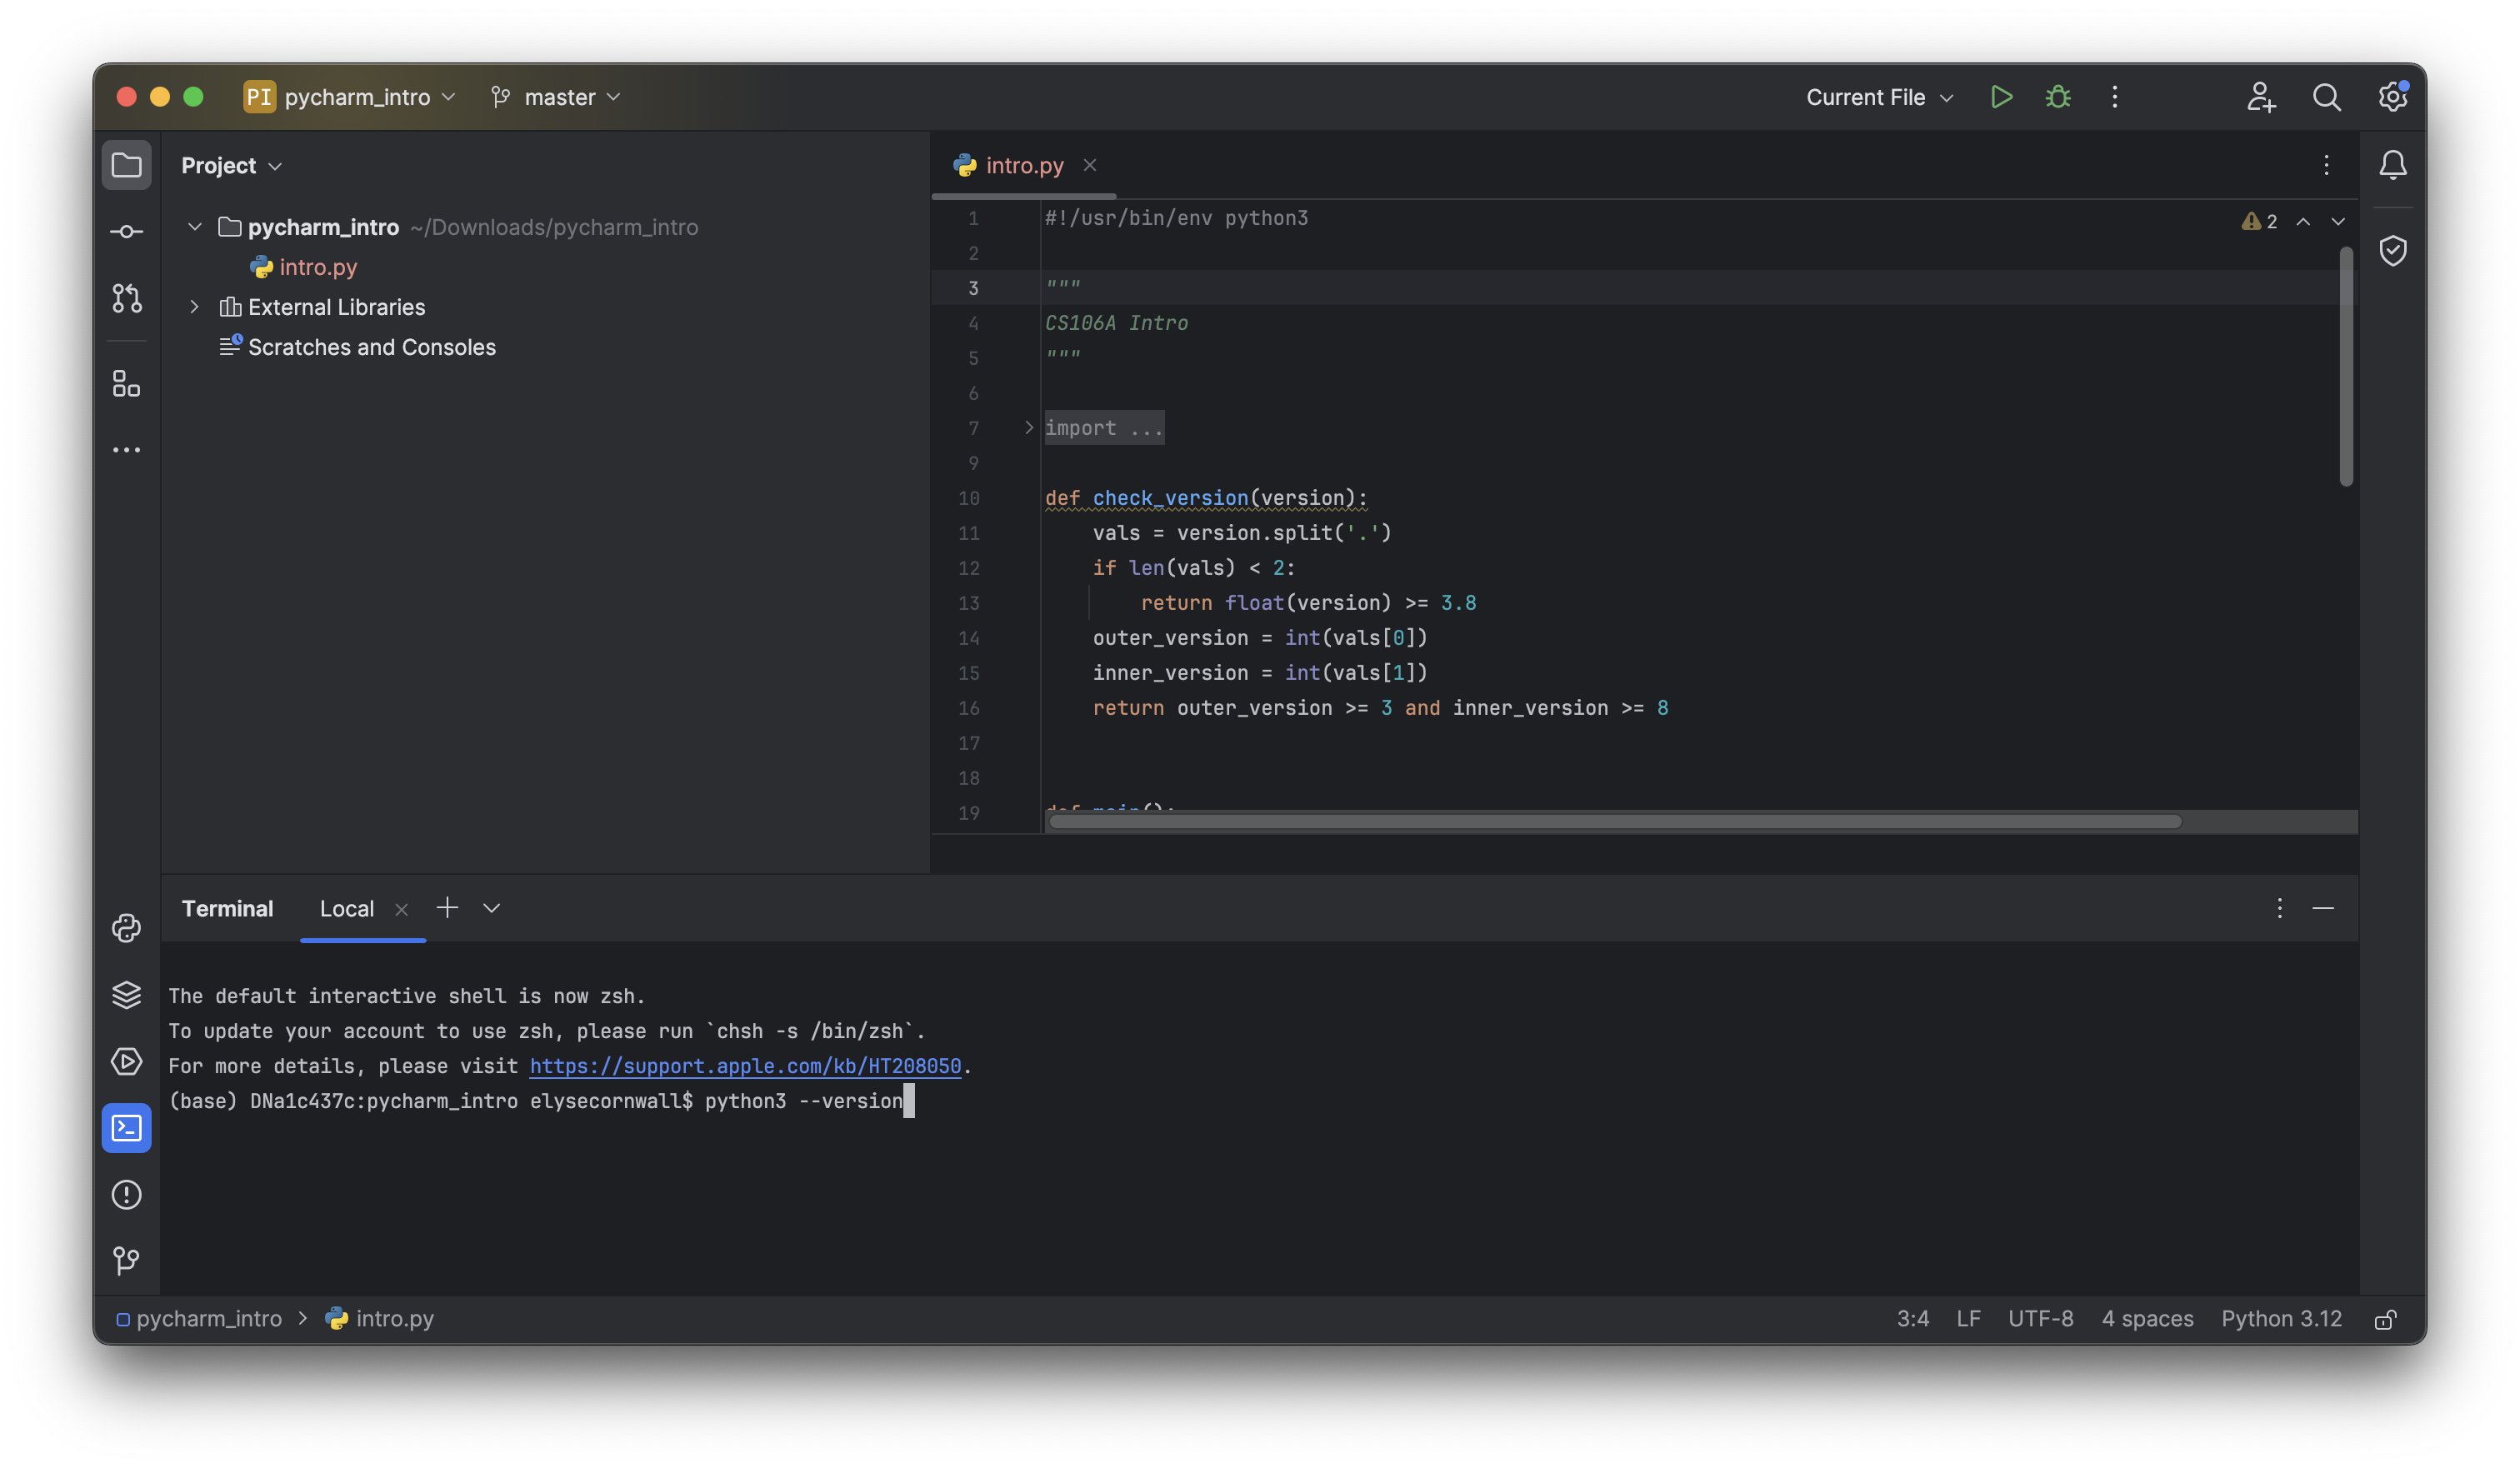Open IDE settings gear
The image size is (2520, 1468).
pos(2393,97)
